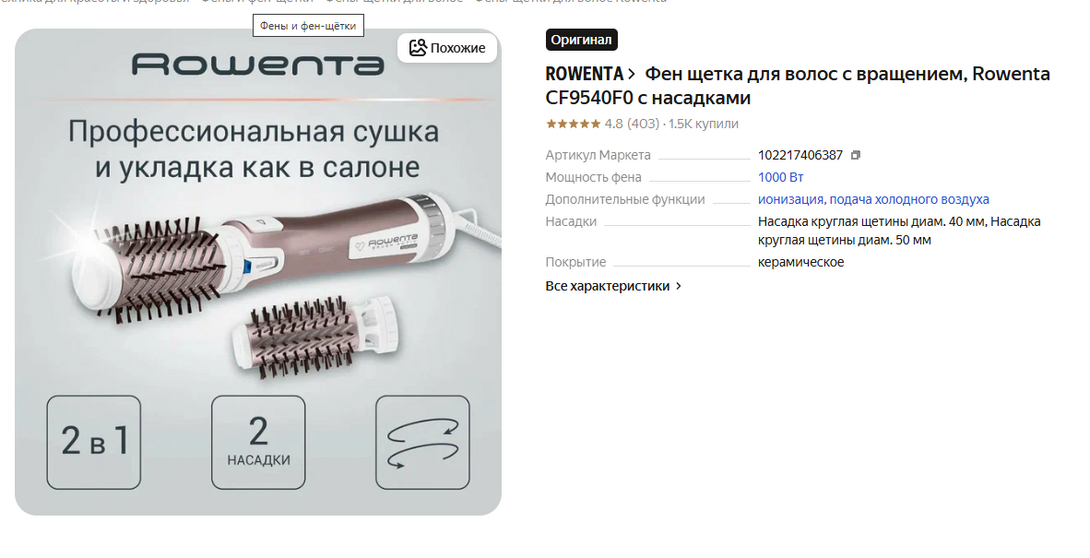Click the Фены-щётки для волос Rowenta breadcrumb
Screen dimensions: 1090x558
pos(571,1)
